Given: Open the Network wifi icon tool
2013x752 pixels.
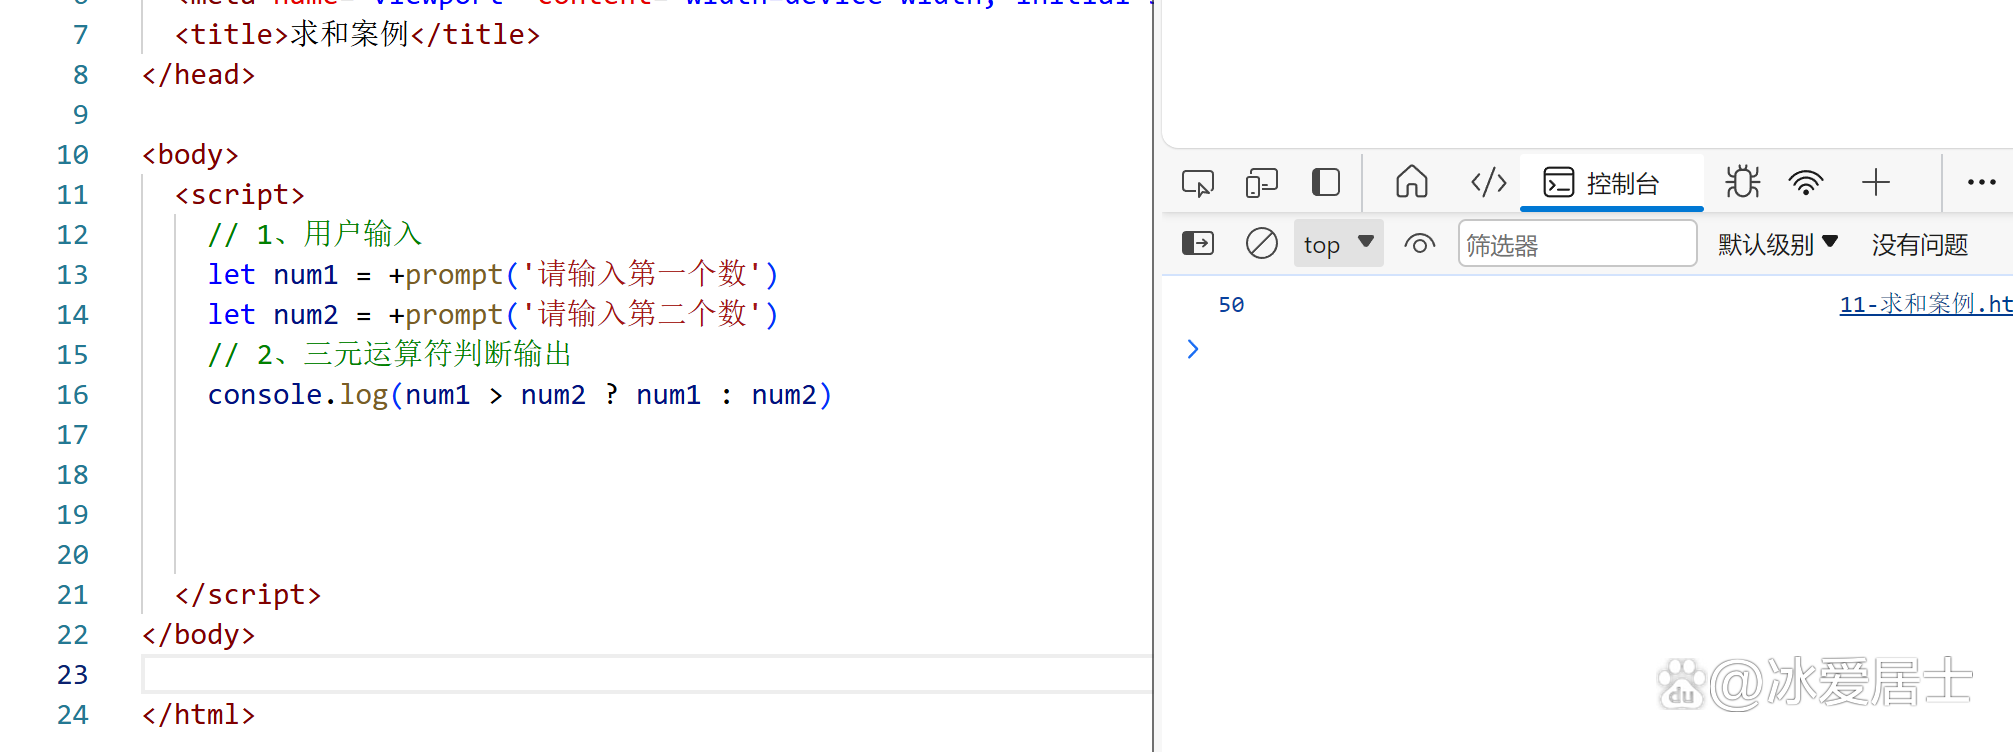Looking at the screenshot, I should tap(1806, 183).
